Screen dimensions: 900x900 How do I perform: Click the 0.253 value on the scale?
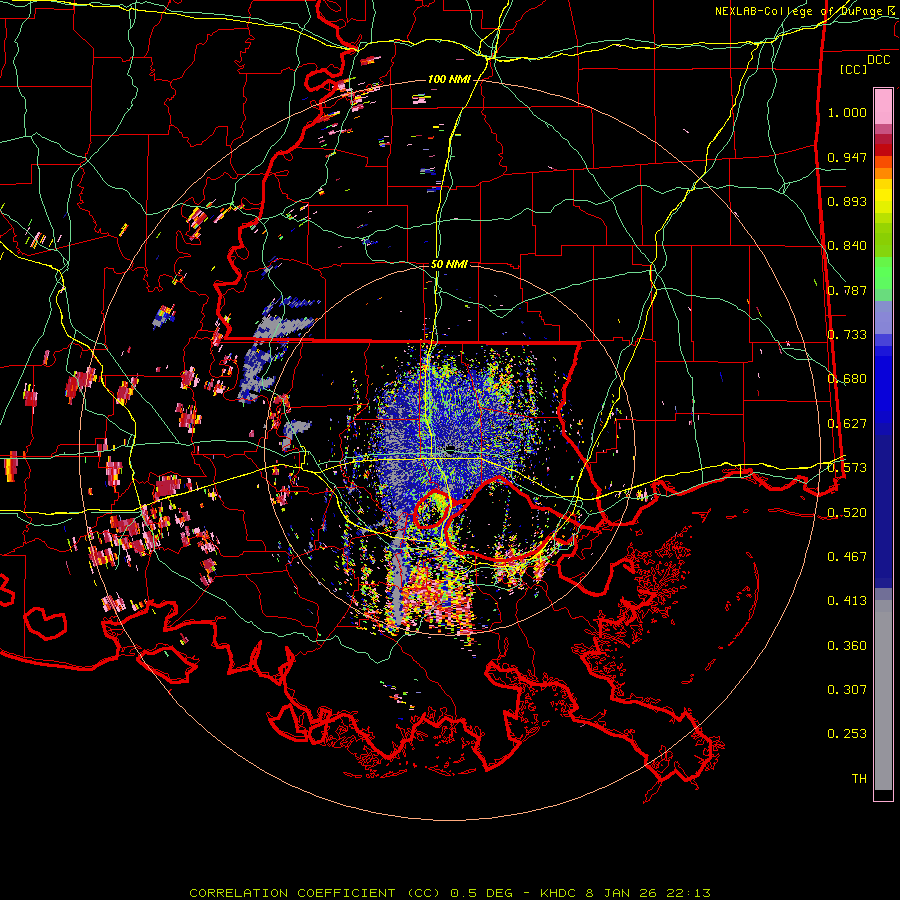[x=847, y=734]
